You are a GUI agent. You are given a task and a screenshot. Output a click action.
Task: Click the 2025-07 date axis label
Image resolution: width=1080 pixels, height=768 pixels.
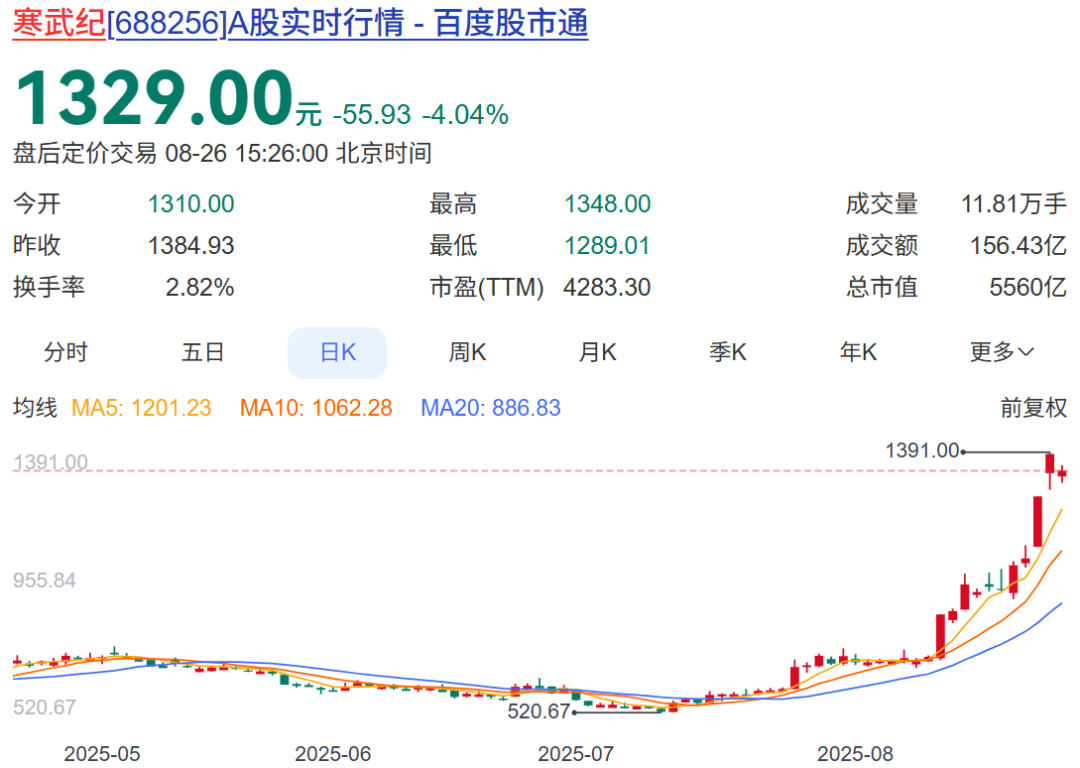click(575, 754)
